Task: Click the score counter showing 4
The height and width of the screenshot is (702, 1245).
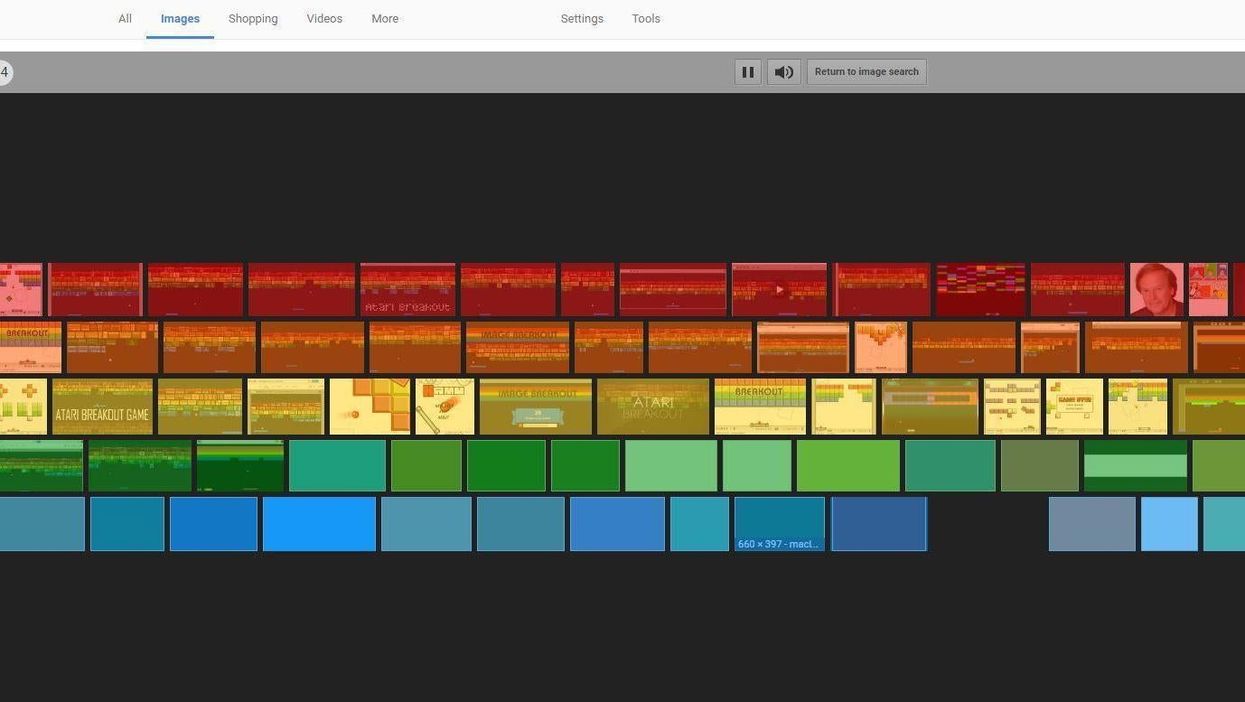Action: pyautogui.click(x=5, y=72)
